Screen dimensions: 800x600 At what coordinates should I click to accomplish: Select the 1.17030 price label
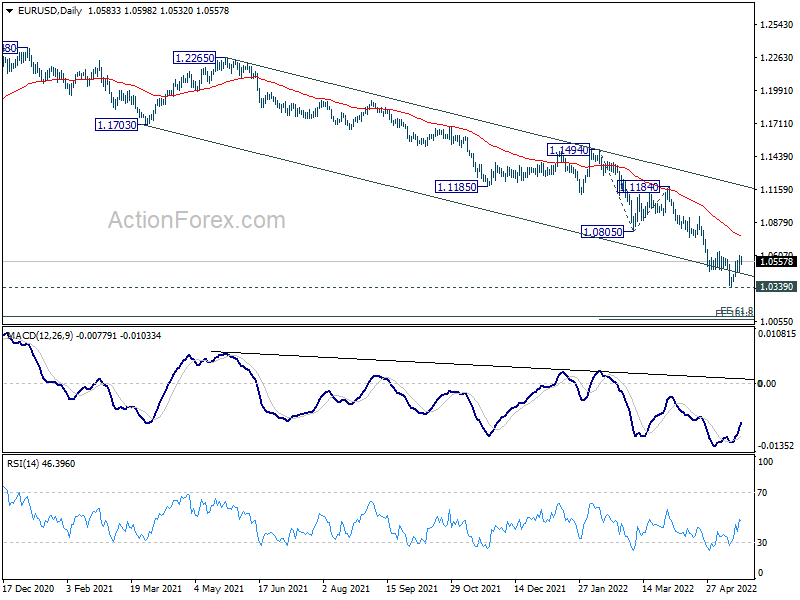point(117,125)
